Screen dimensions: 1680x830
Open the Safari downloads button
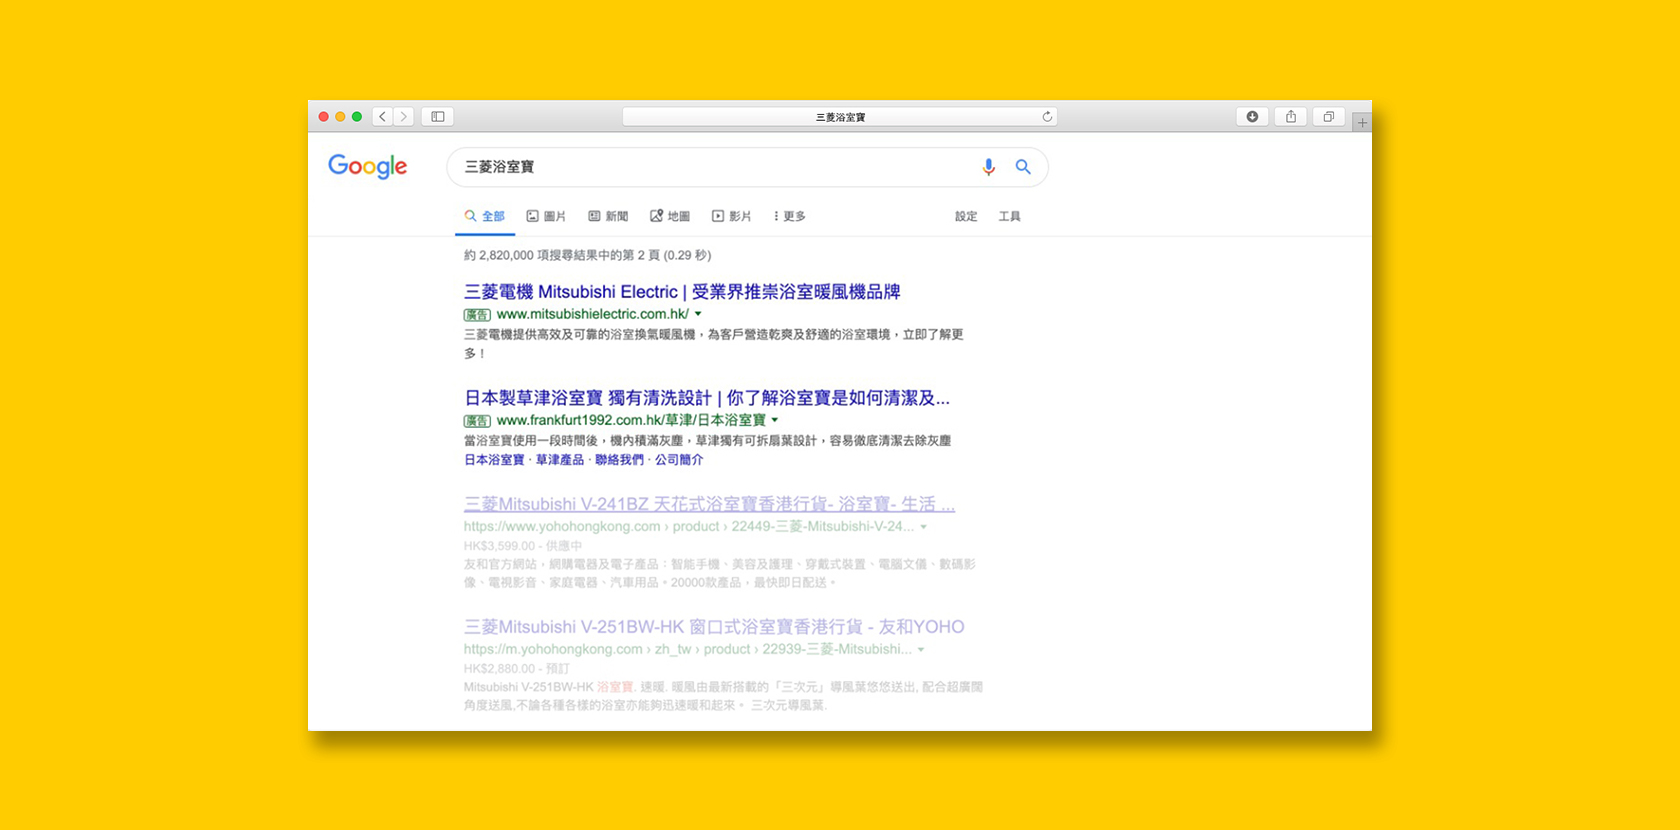(1252, 117)
